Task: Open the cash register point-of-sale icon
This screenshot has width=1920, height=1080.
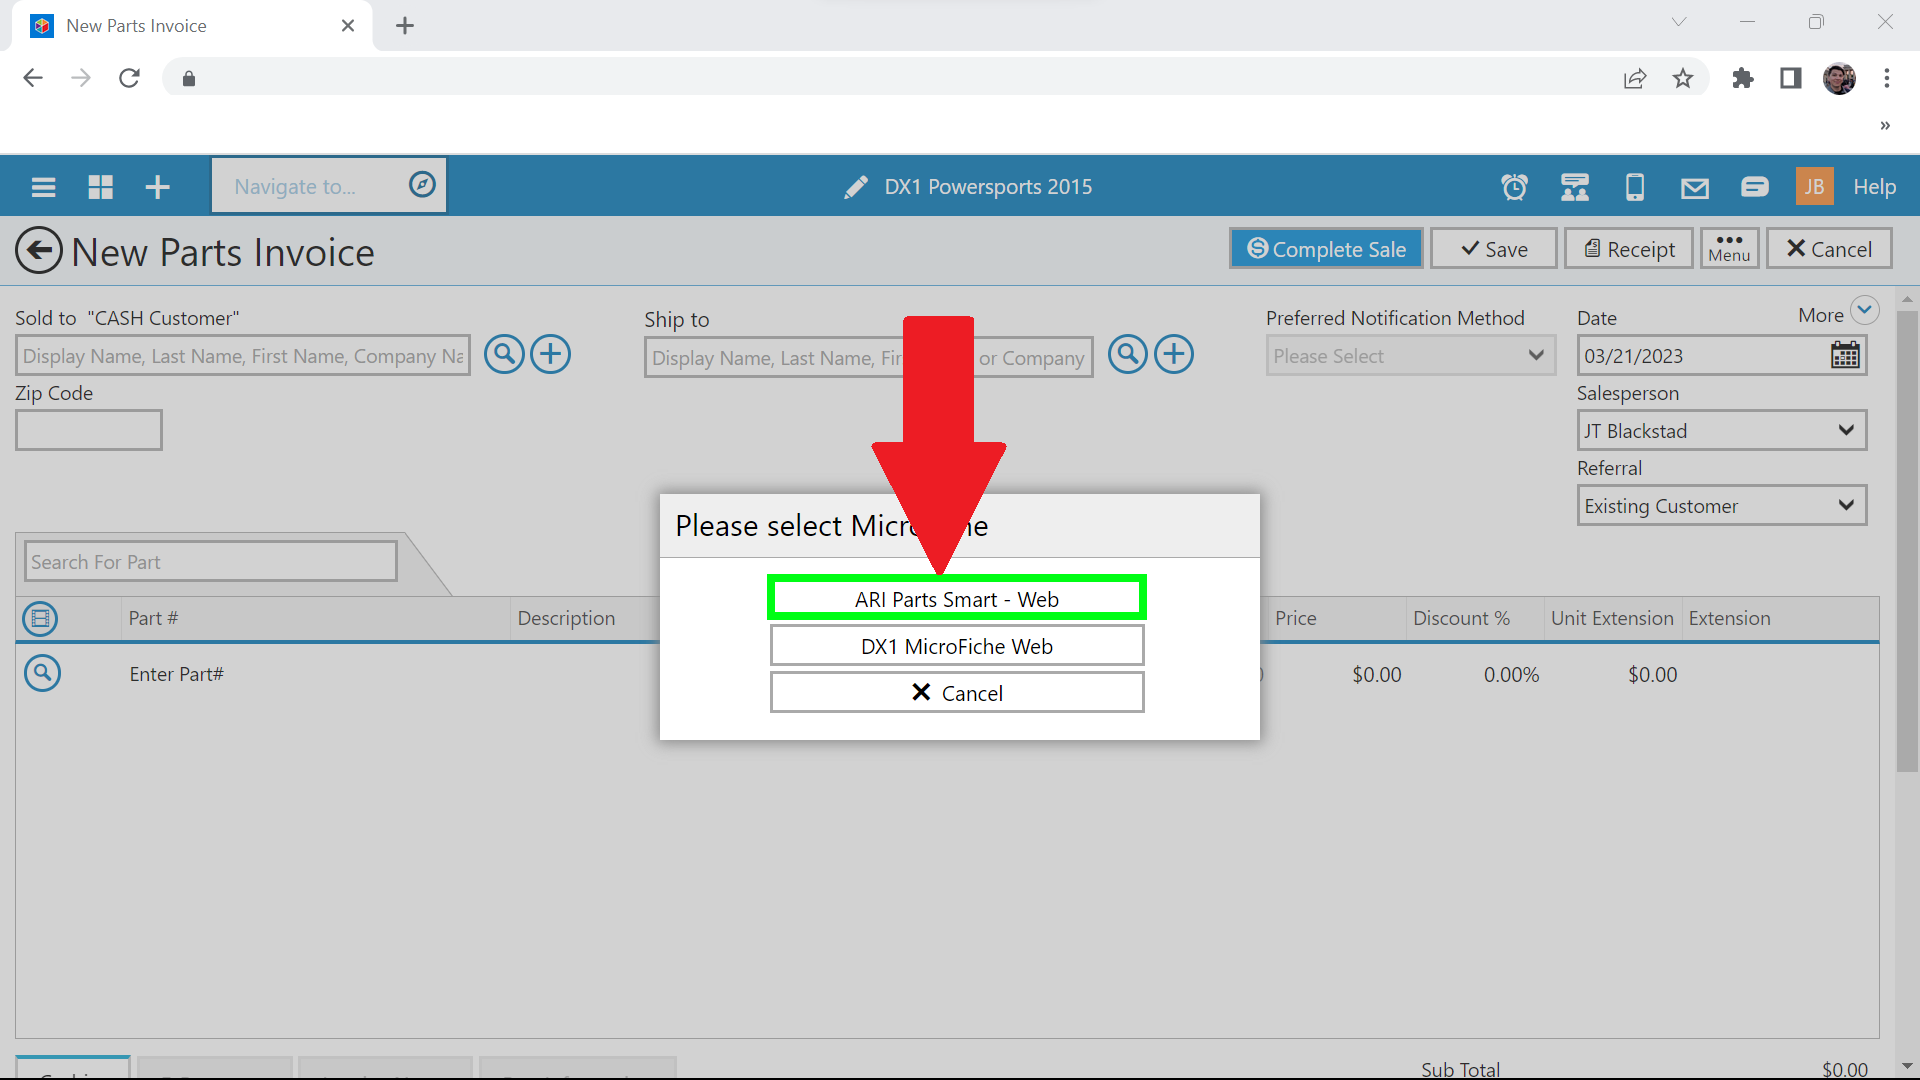Action: [x=1575, y=187]
